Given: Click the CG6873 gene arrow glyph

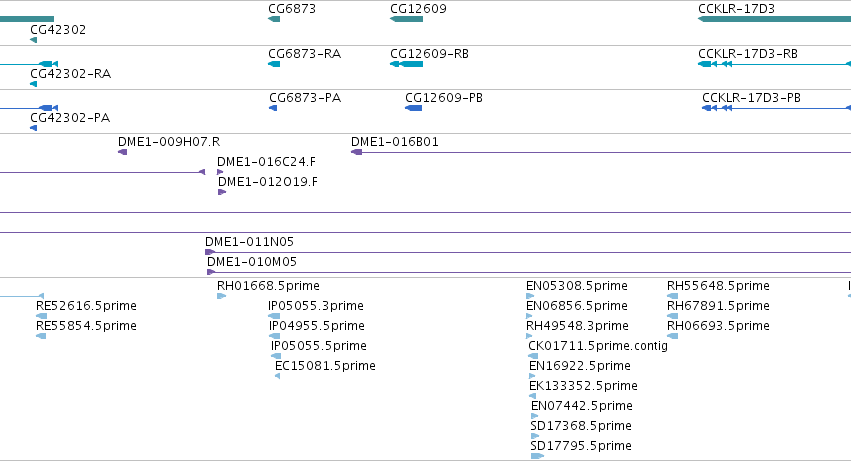Looking at the screenshot, I should pyautogui.click(x=274, y=20).
